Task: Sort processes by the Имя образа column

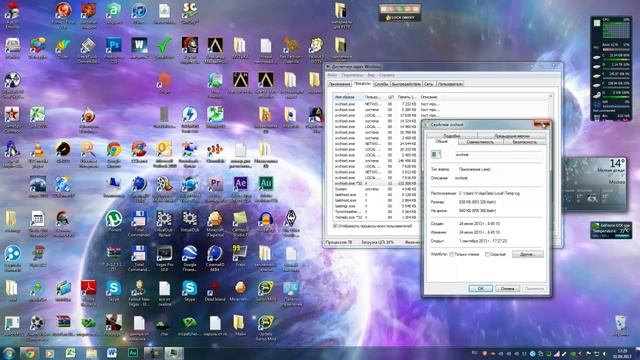Action: pyautogui.click(x=348, y=97)
